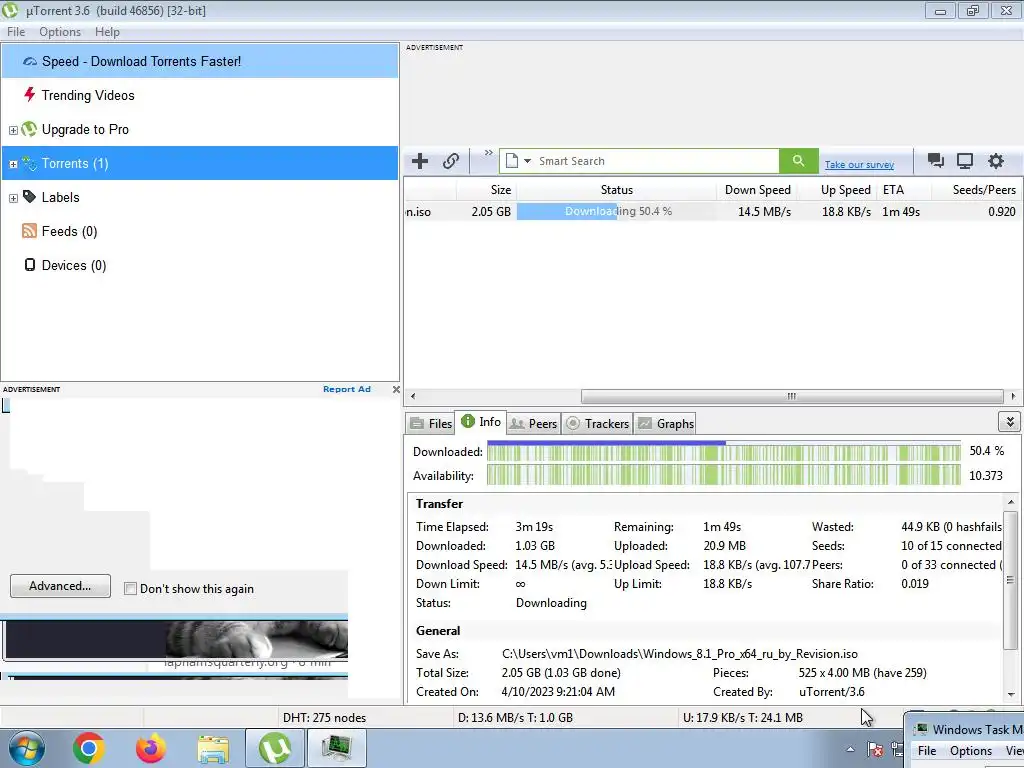Image resolution: width=1024 pixels, height=768 pixels.
Task: Collapse the detail pane with chevron button
Action: (x=1010, y=422)
